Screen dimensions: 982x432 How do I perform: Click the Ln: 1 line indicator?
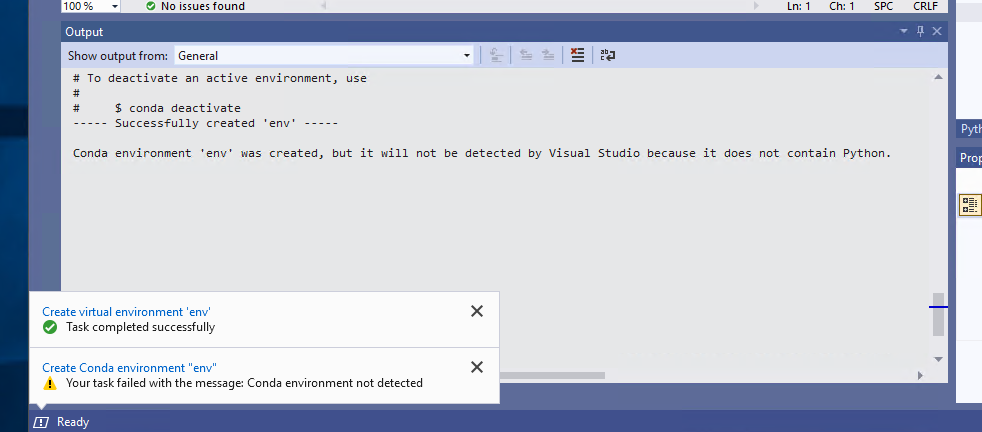799,6
